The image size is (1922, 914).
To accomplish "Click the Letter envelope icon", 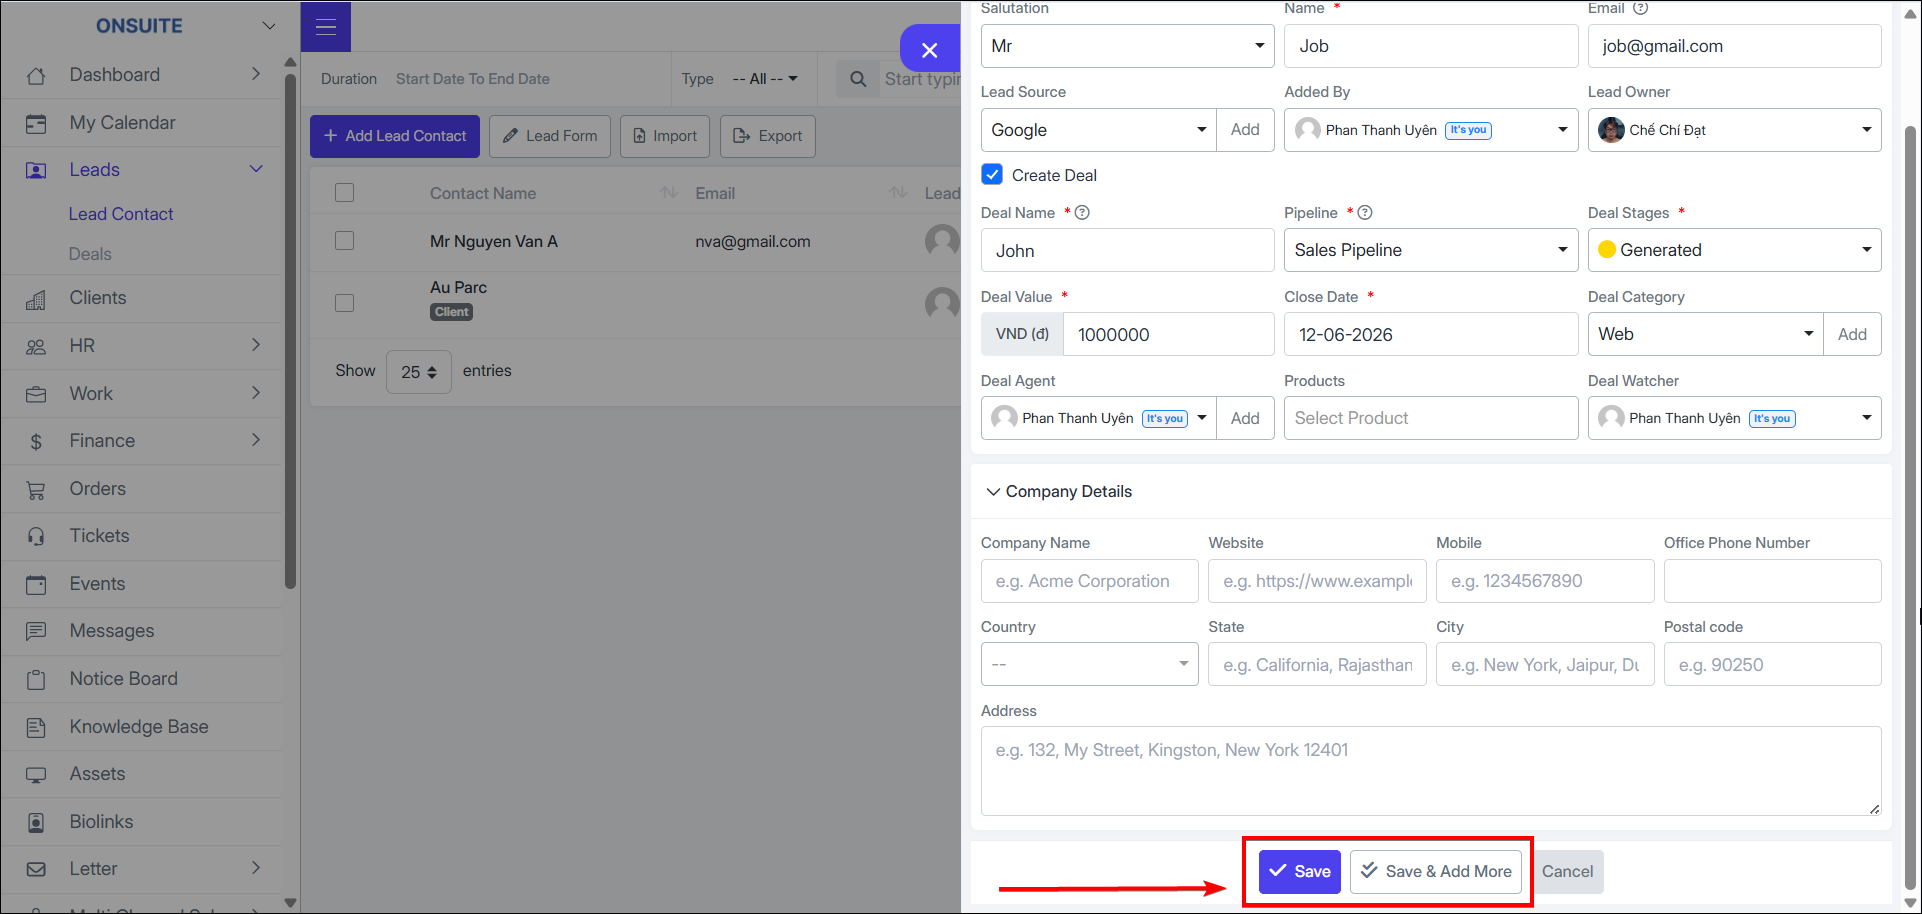I will pos(36,870).
